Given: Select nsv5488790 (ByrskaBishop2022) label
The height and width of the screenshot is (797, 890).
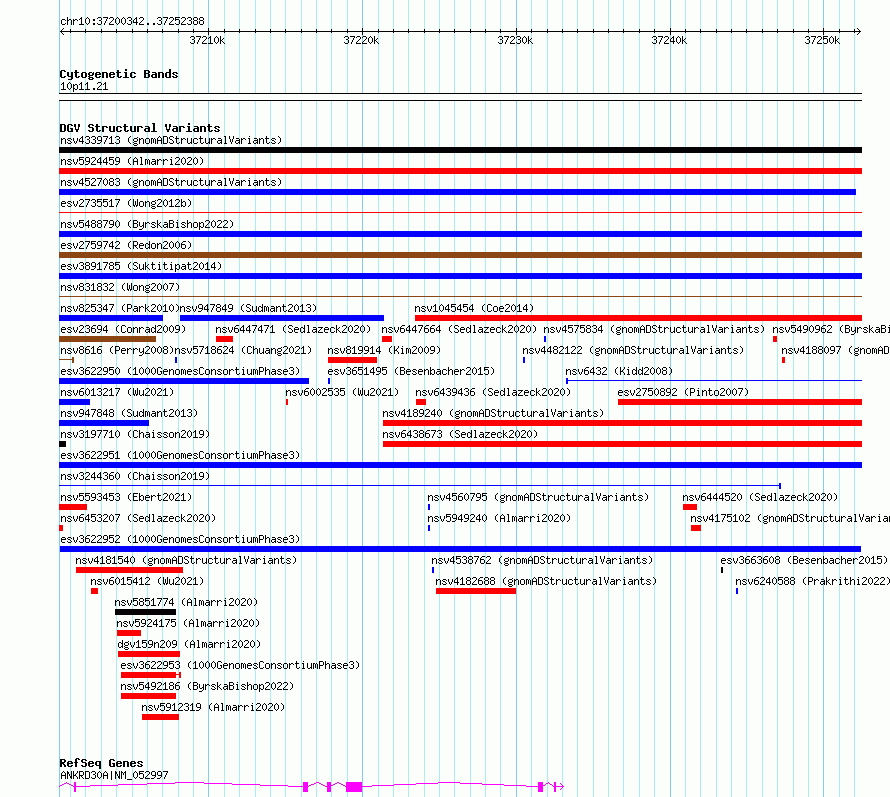Looking at the screenshot, I should point(147,224).
